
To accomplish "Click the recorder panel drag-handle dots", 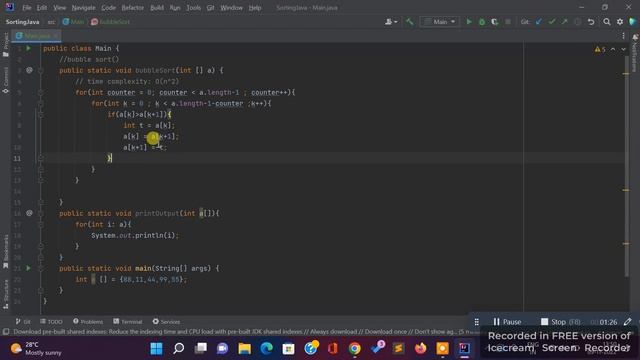I will [x=476, y=322].
